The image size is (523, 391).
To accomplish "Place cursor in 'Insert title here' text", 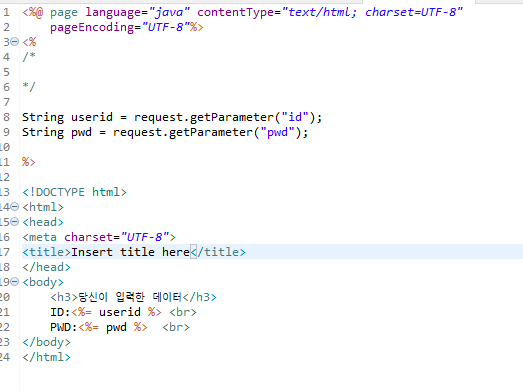I will pos(130,252).
